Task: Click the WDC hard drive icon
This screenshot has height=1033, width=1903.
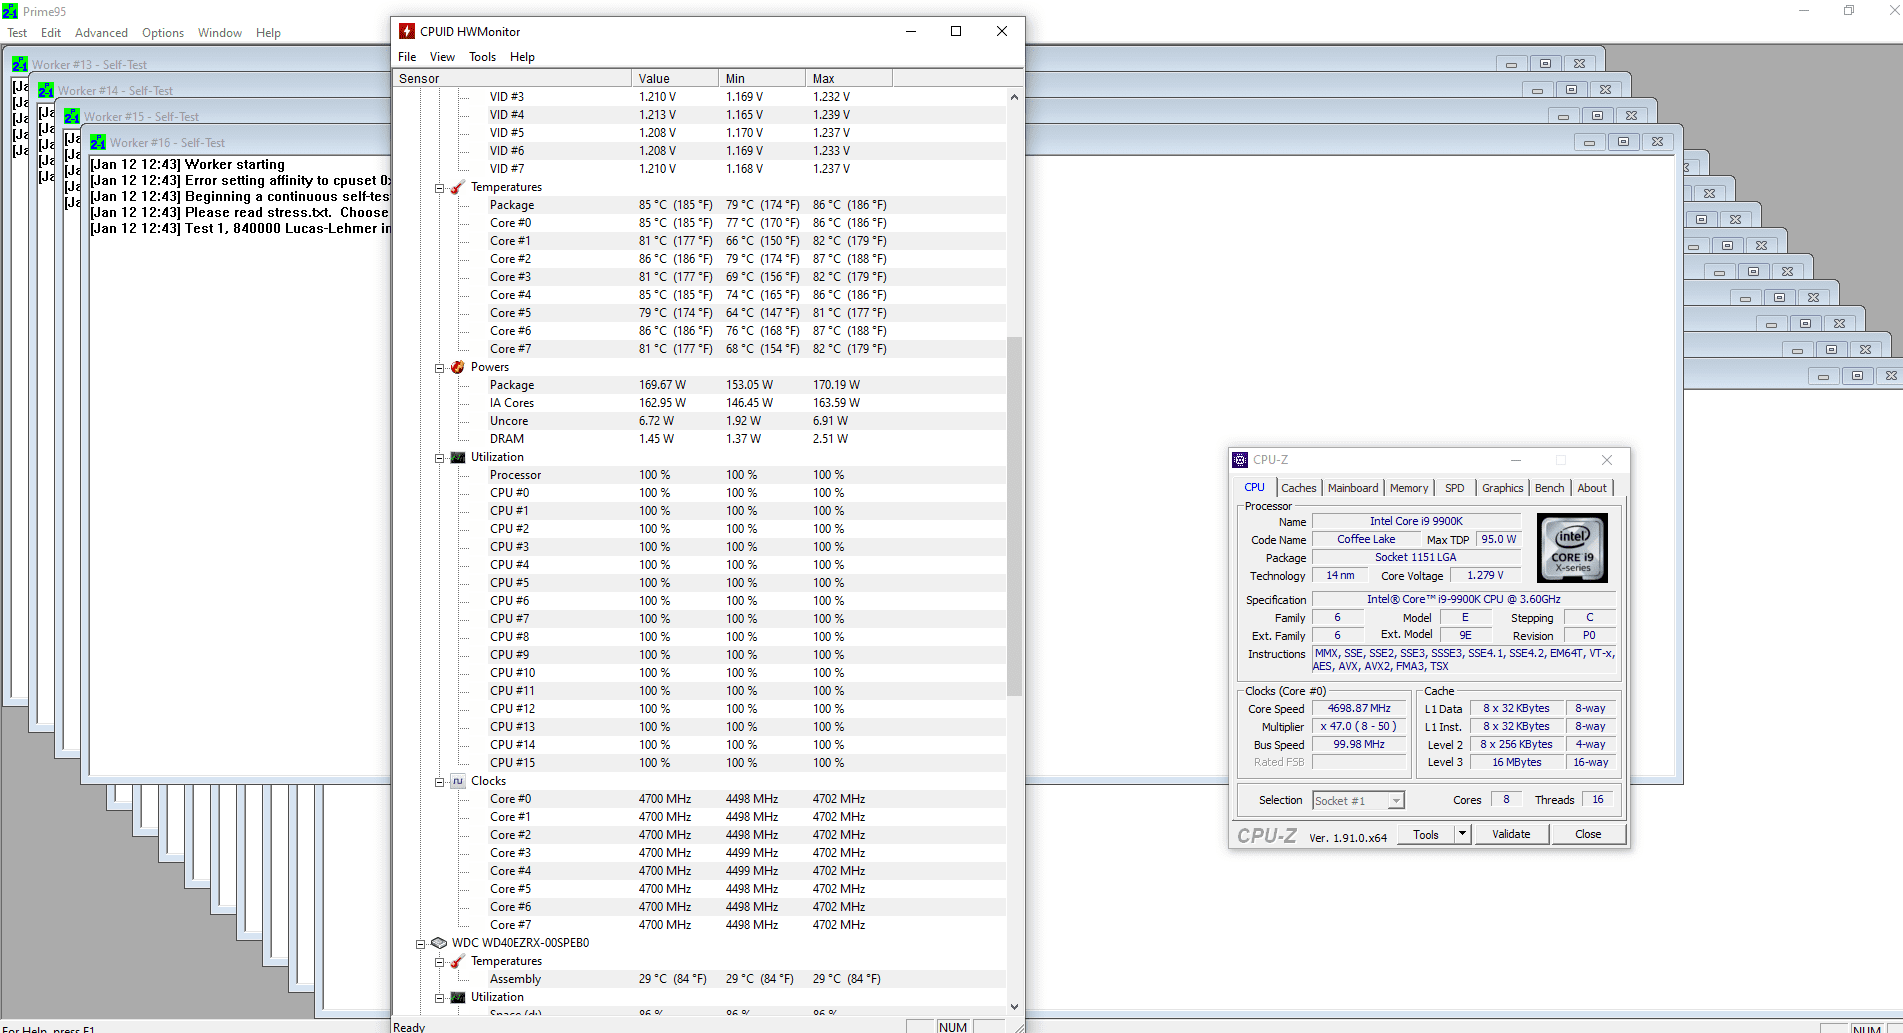Action: pyautogui.click(x=439, y=943)
